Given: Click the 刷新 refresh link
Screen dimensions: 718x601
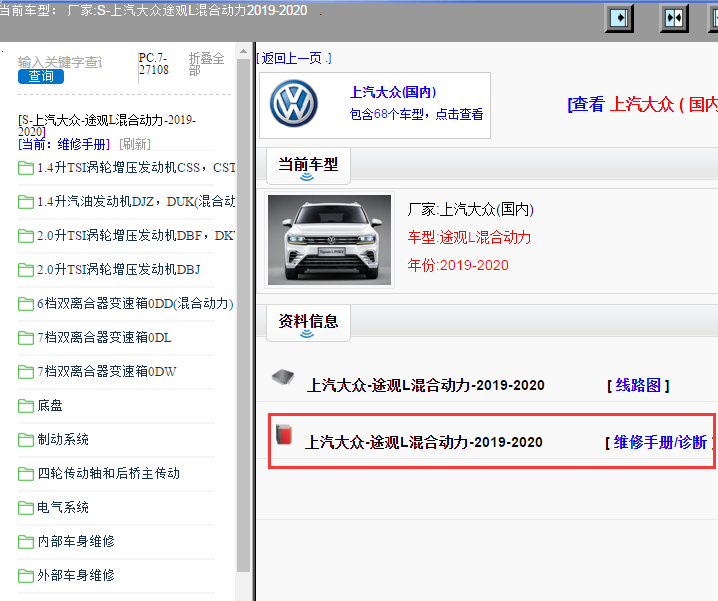Looking at the screenshot, I should pos(135,144).
